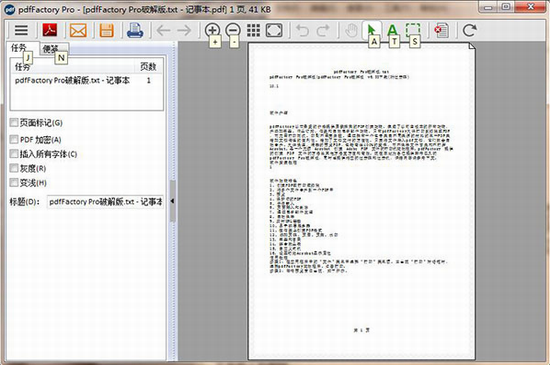Image resolution: width=550 pixels, height=365 pixels.
Task: Enable the 页面标记(G) checkbox
Action: 14,123
